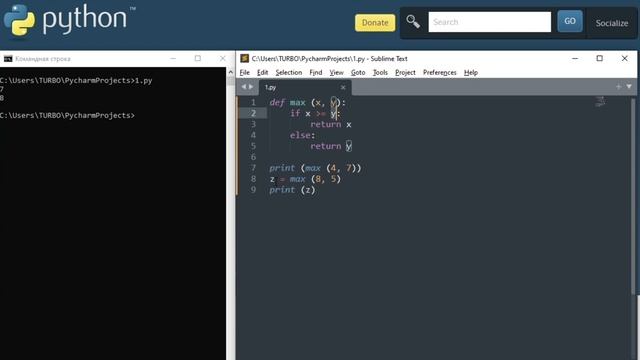Image resolution: width=640 pixels, height=360 pixels.
Task: Click the Sublime Text app icon in title bar
Action: pos(244,58)
